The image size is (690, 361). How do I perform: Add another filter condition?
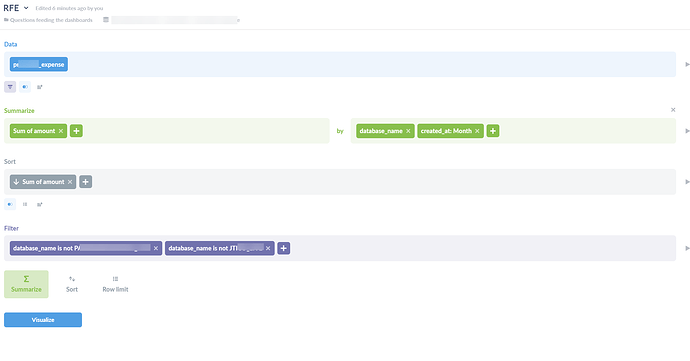(x=283, y=248)
